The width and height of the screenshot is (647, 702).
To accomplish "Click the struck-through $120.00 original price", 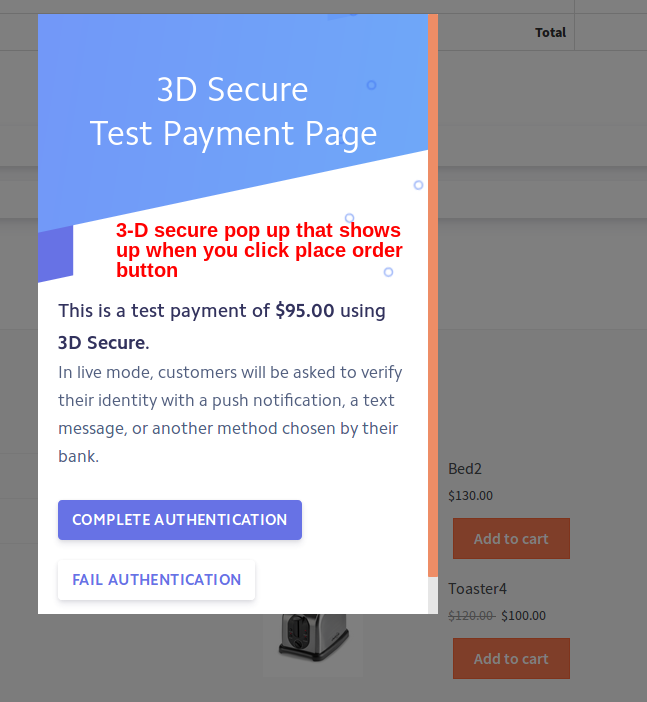I will click(470, 615).
